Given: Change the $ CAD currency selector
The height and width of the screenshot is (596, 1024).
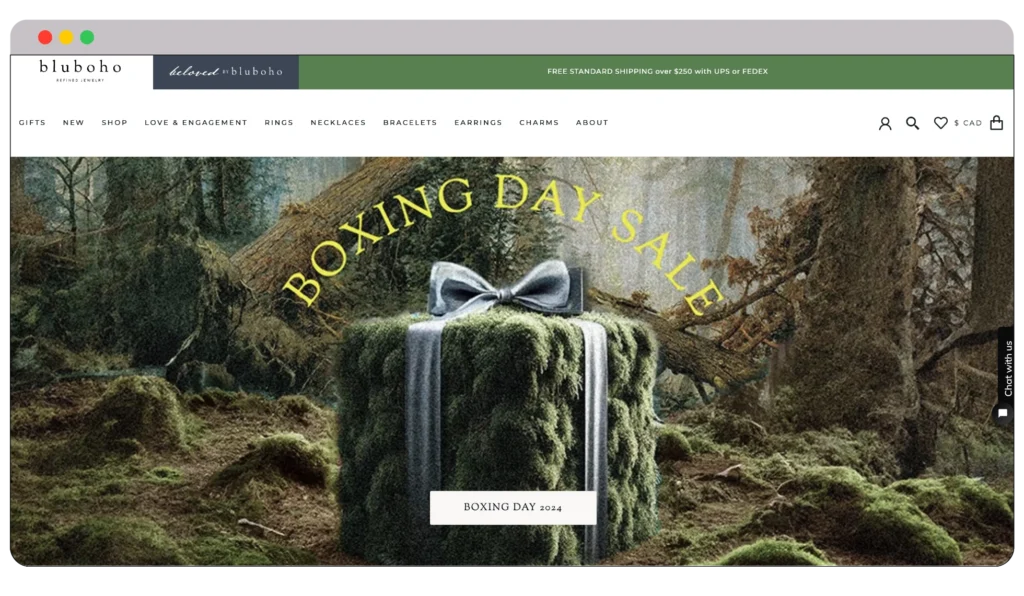Looking at the screenshot, I should (x=967, y=123).
